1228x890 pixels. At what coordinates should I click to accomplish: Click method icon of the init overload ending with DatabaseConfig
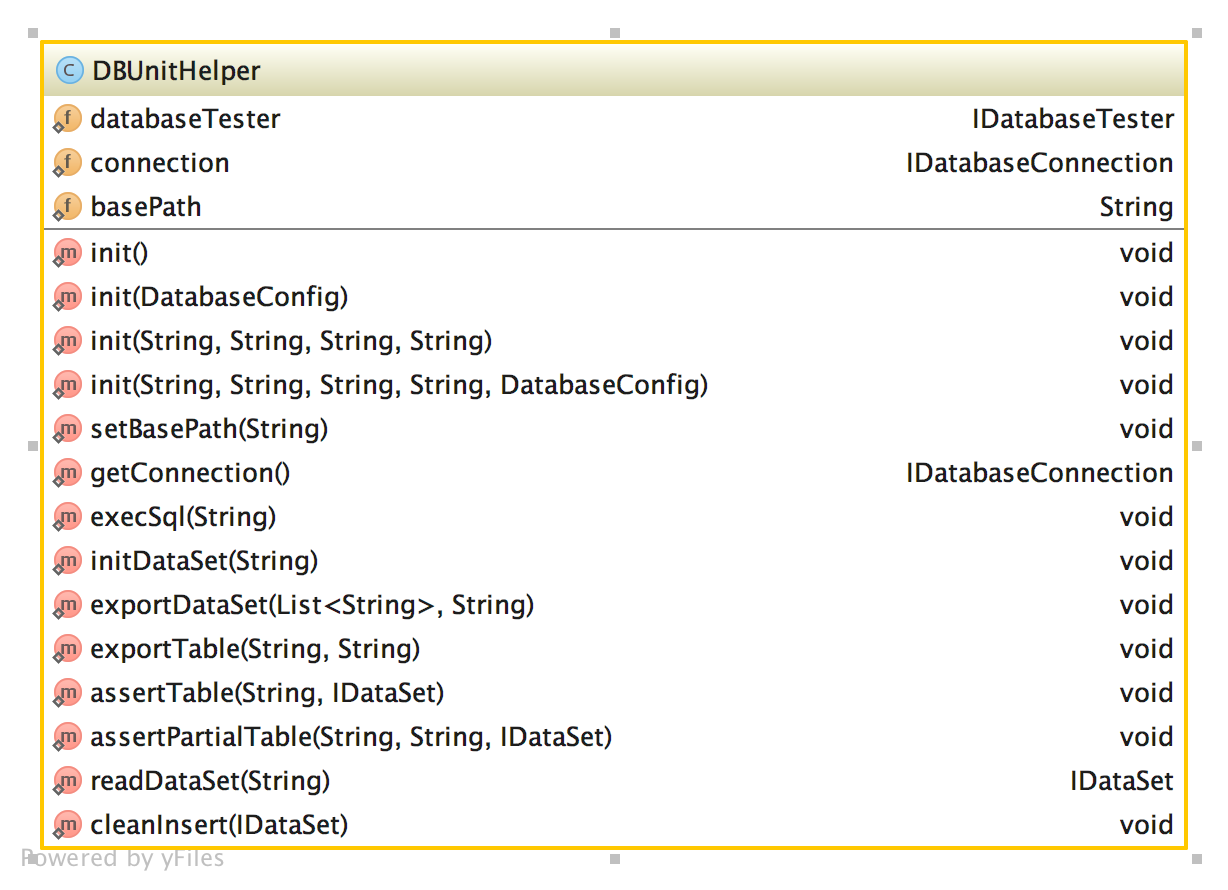coord(67,385)
